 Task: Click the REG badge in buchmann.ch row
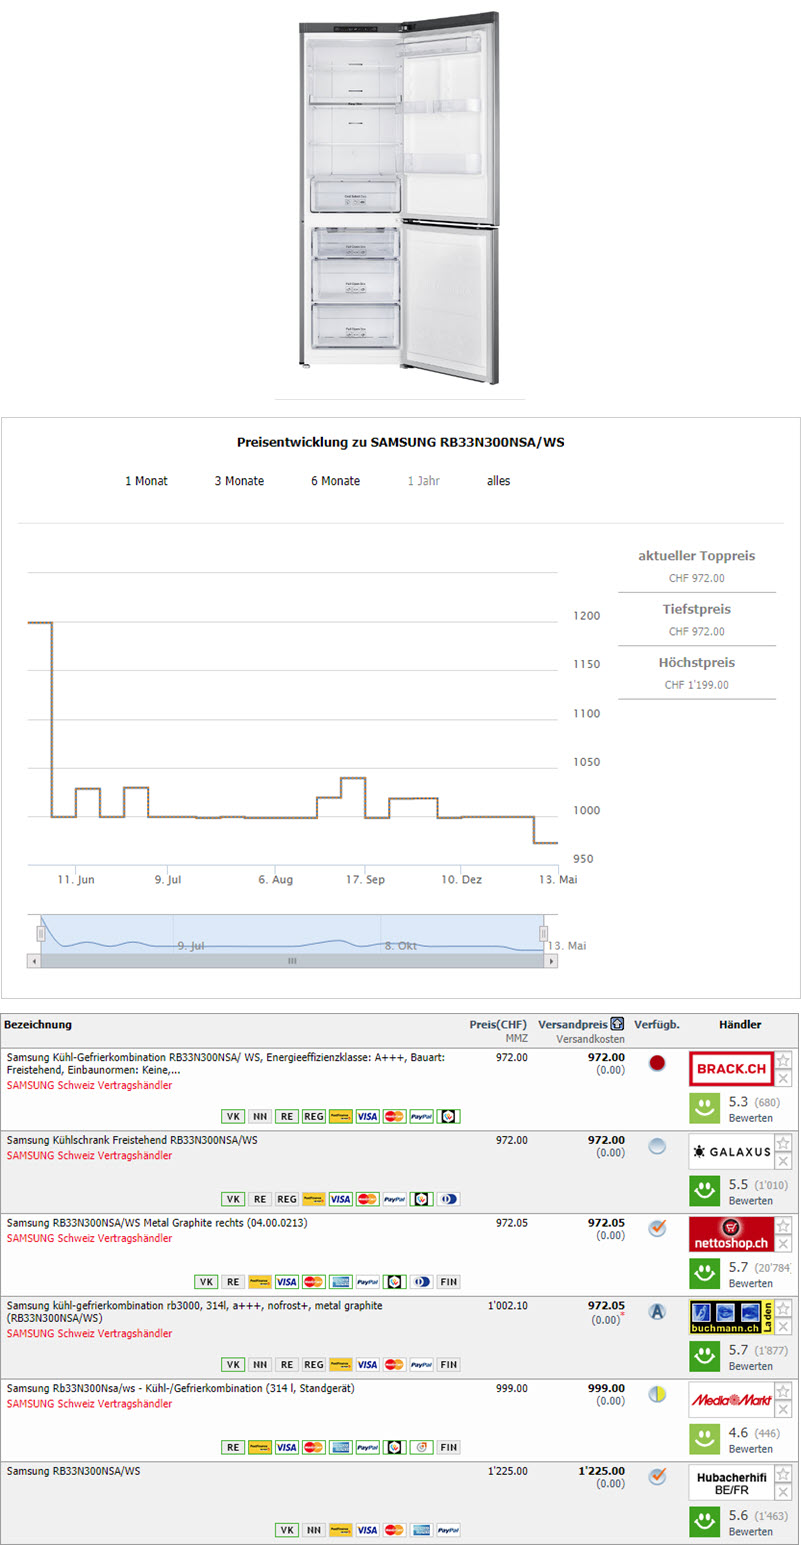pos(314,1365)
